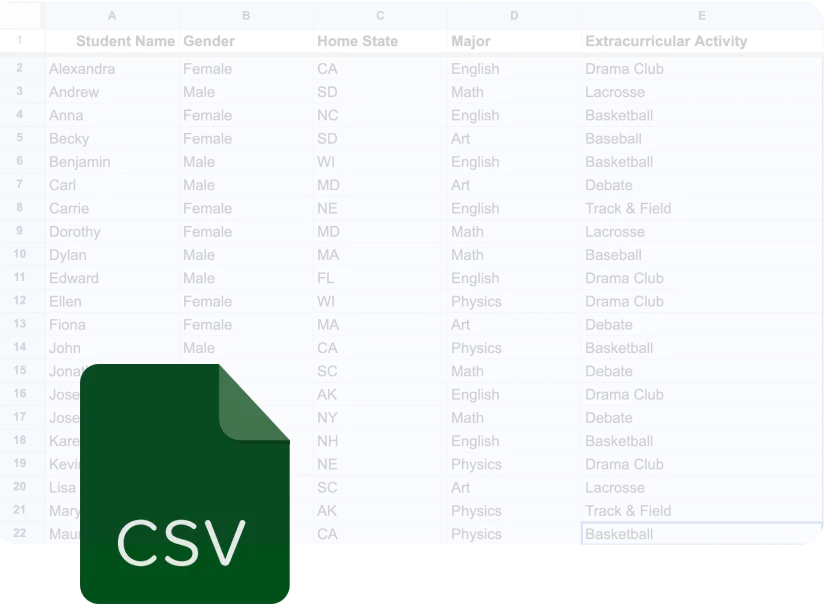Click the NC home state cell
Screen dimensions: 824x604
coord(380,115)
